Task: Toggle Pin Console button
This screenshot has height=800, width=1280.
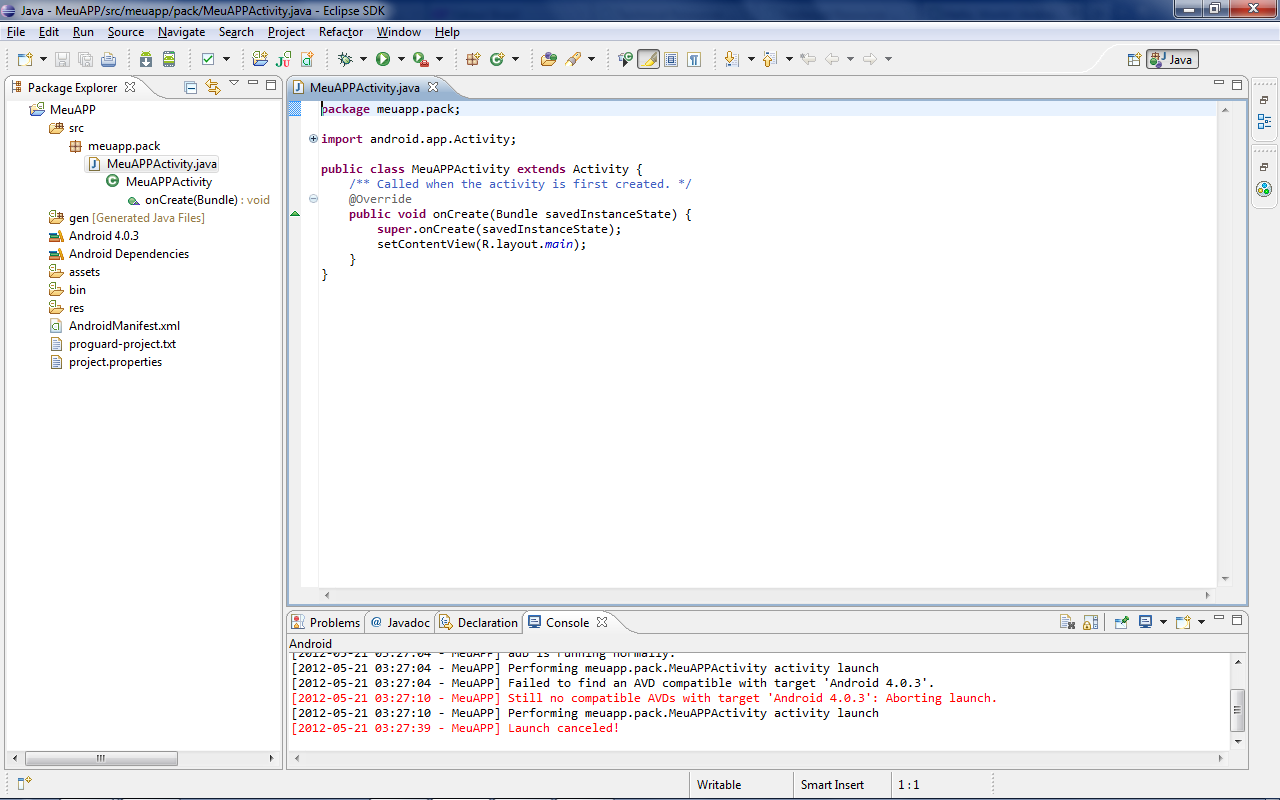Action: click(x=1122, y=622)
